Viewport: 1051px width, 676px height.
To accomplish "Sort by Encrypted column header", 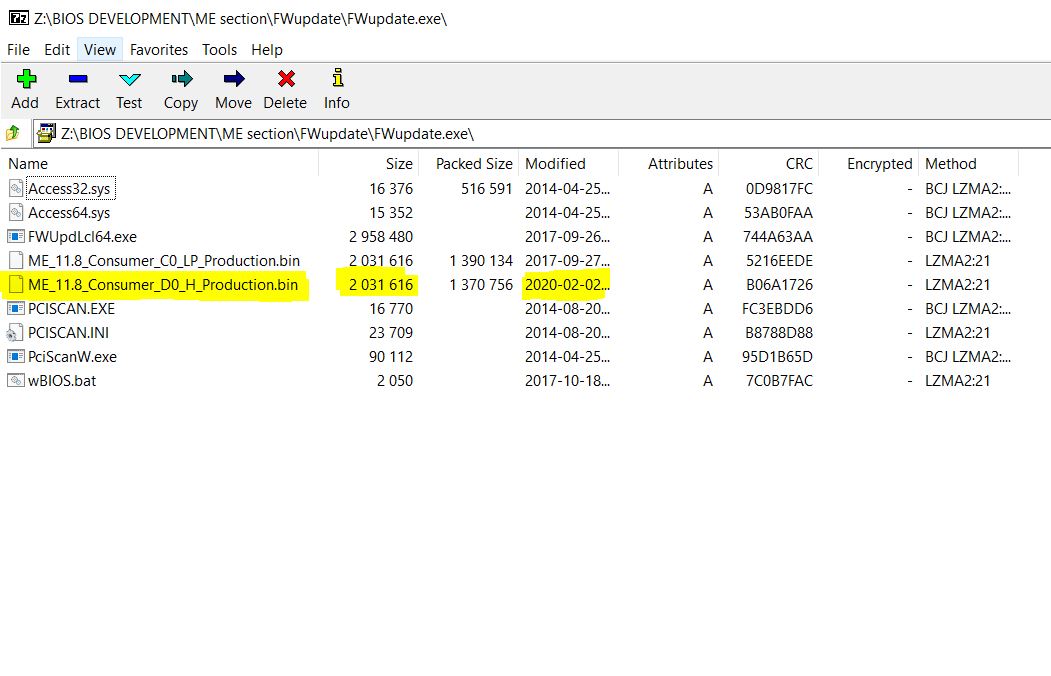I will (x=869, y=163).
